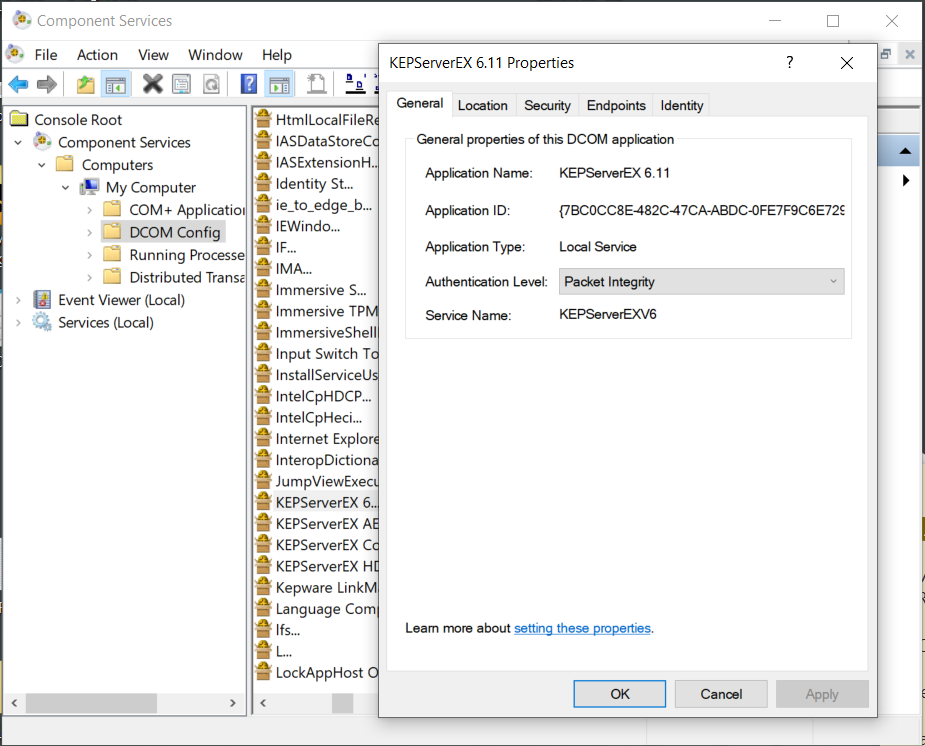Click the Refresh toolbar icon
This screenshot has width=925, height=746.
[x=211, y=84]
